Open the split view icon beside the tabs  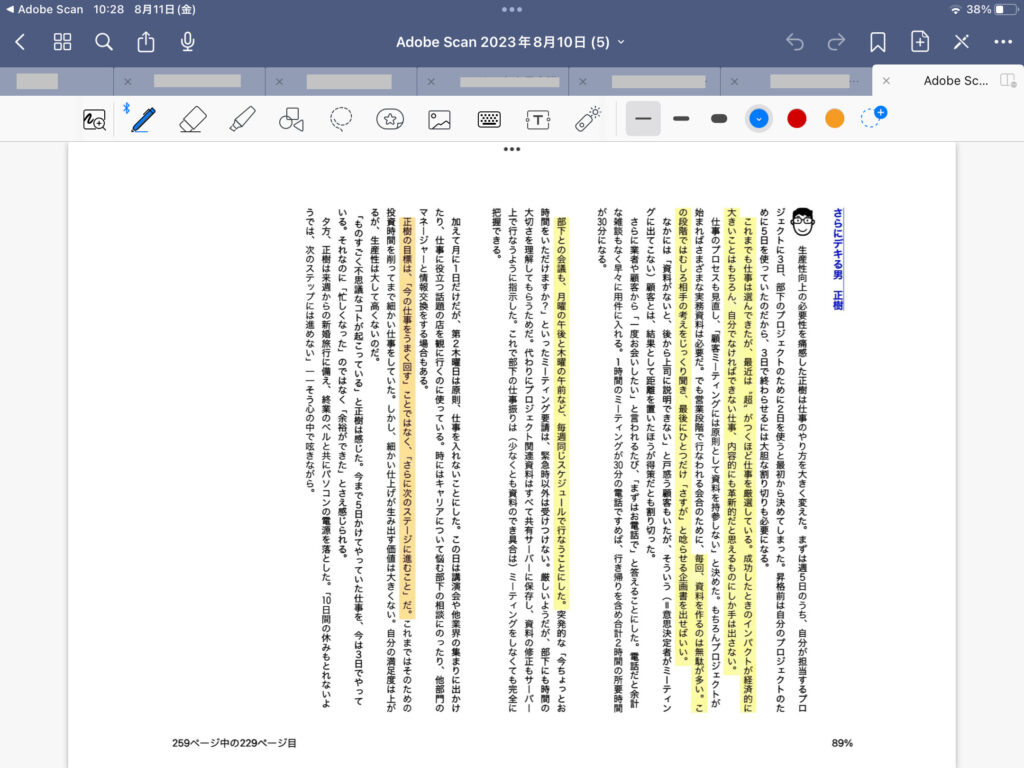pyautogui.click(x=1008, y=81)
